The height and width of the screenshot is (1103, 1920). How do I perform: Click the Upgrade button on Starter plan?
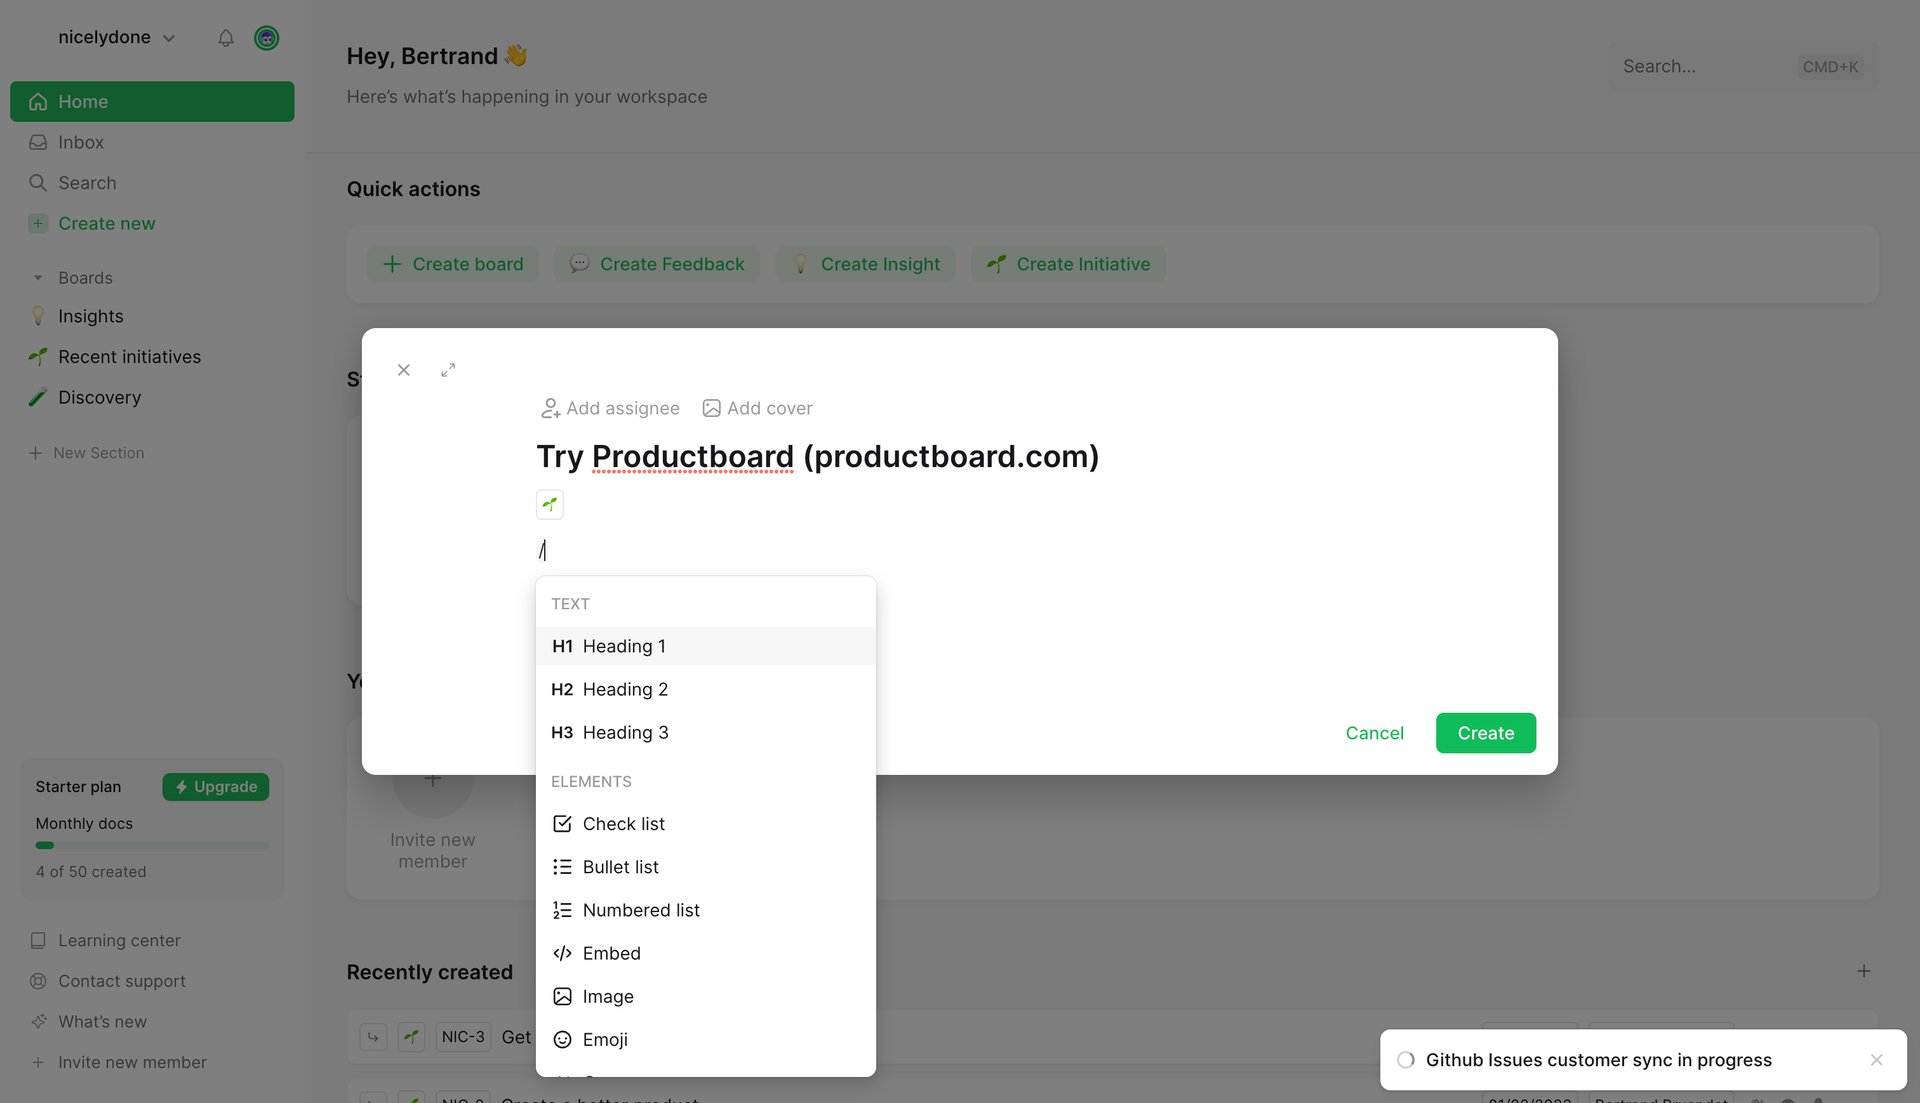coord(215,786)
